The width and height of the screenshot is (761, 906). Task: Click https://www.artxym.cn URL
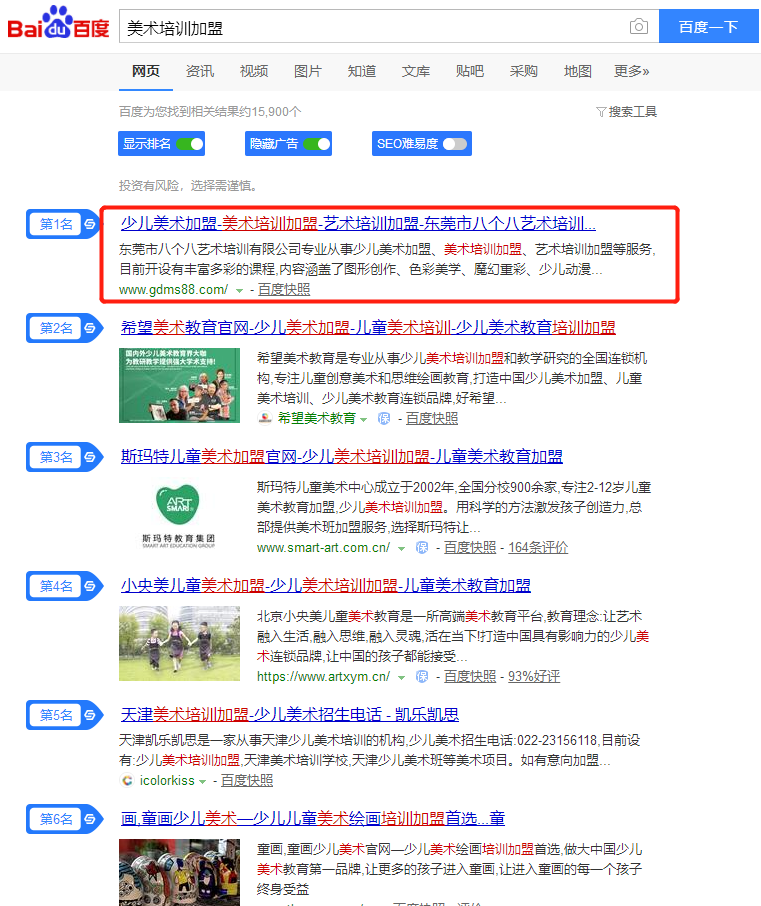point(324,676)
